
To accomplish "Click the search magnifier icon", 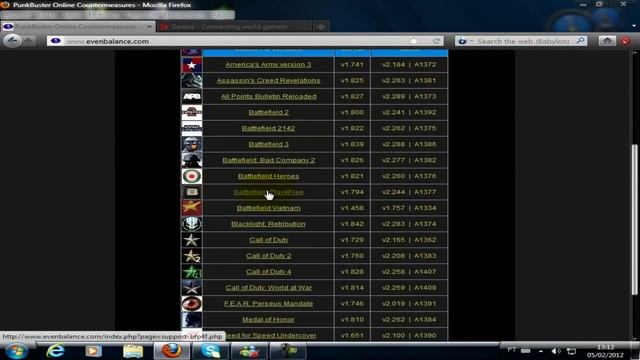I will [580, 41].
